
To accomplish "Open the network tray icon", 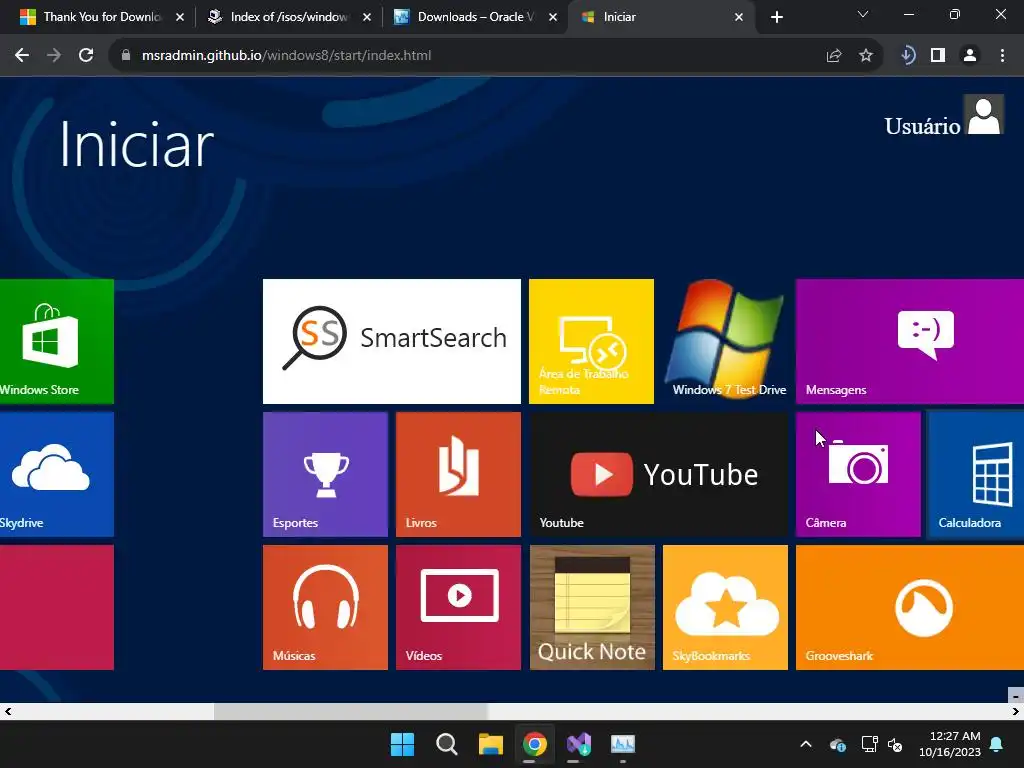I will pos(869,744).
